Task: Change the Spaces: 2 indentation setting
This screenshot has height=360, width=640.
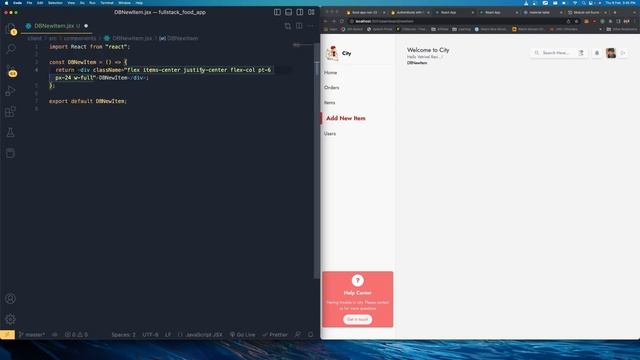Action: tap(123, 335)
